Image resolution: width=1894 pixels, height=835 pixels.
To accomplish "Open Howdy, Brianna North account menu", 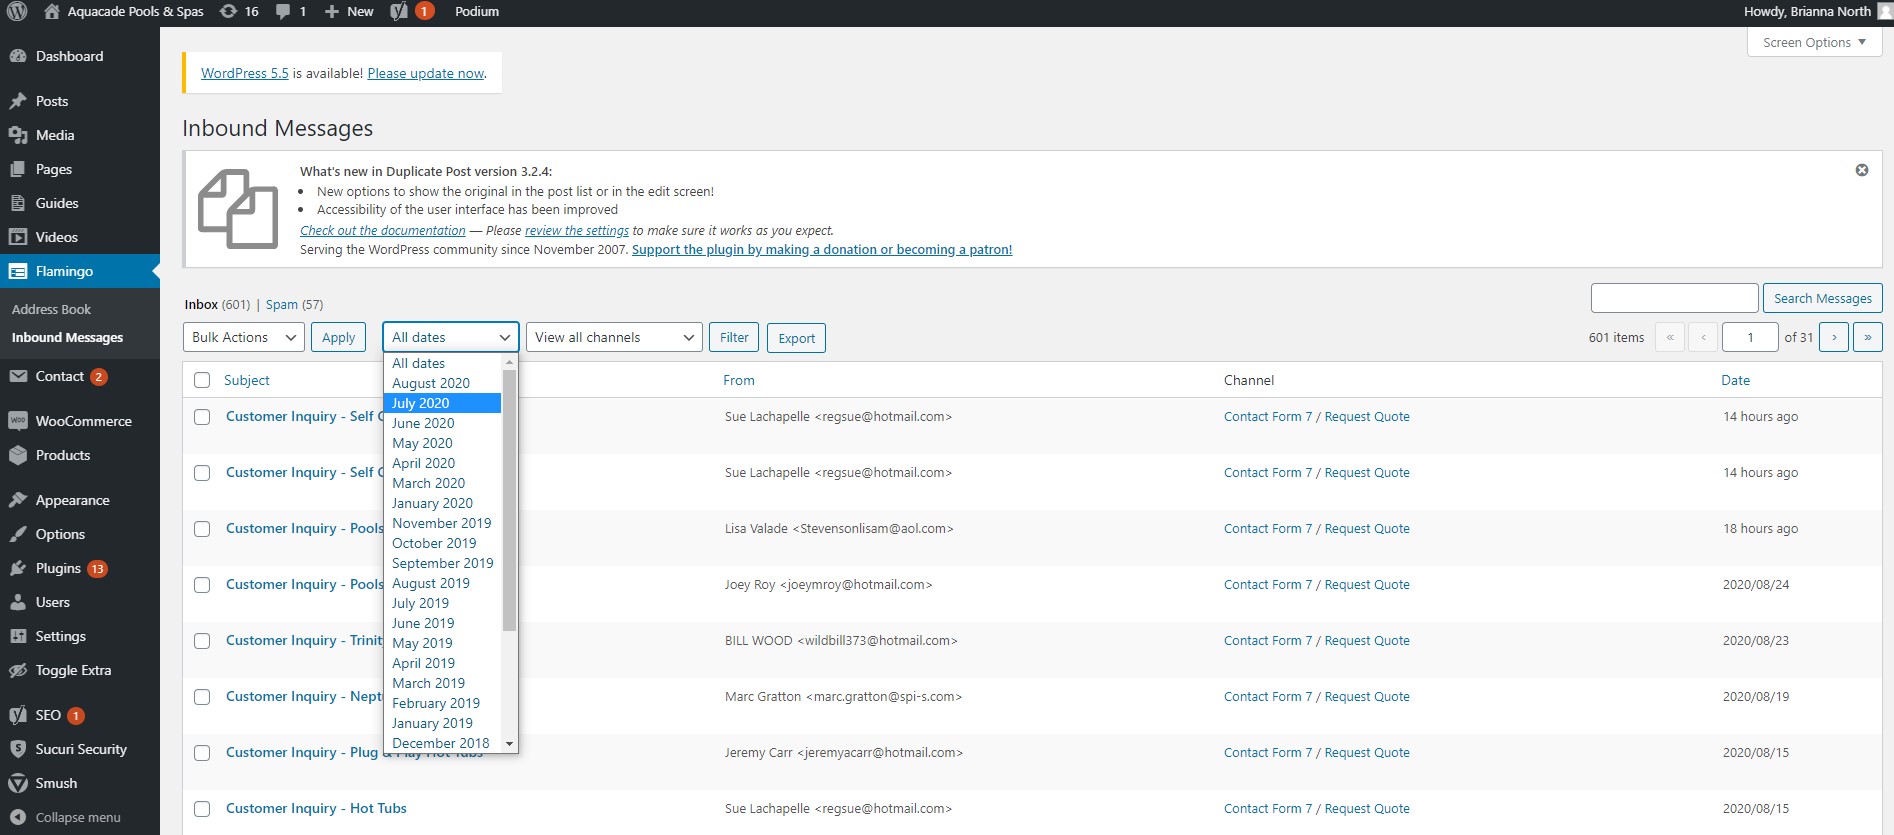I will click(x=1818, y=12).
